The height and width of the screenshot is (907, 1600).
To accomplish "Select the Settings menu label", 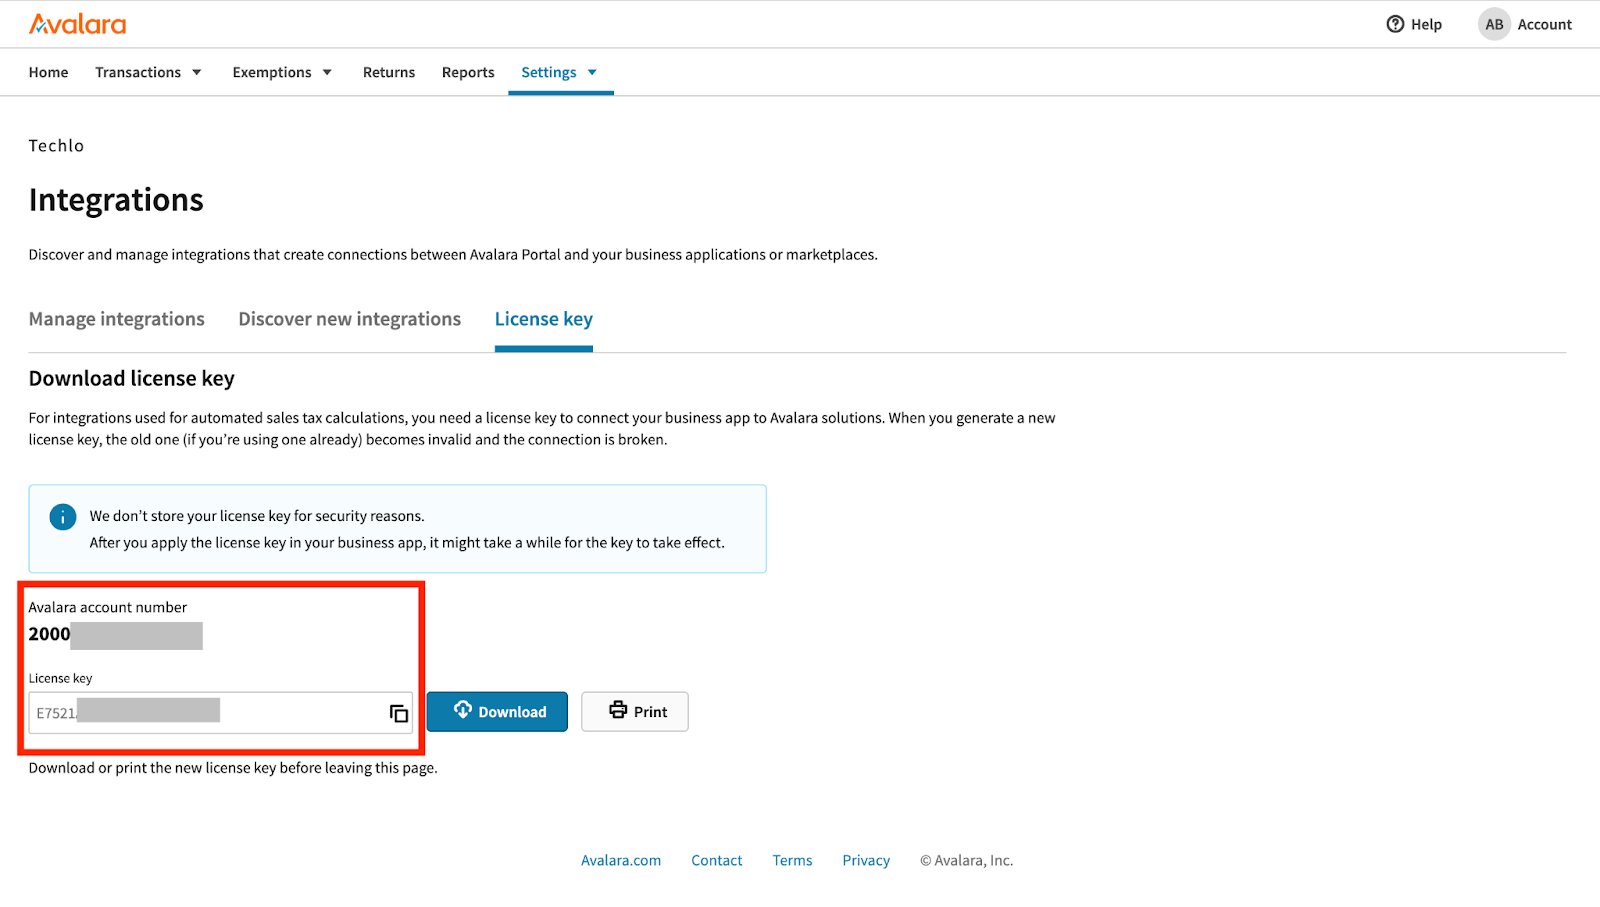I will pyautogui.click(x=549, y=72).
